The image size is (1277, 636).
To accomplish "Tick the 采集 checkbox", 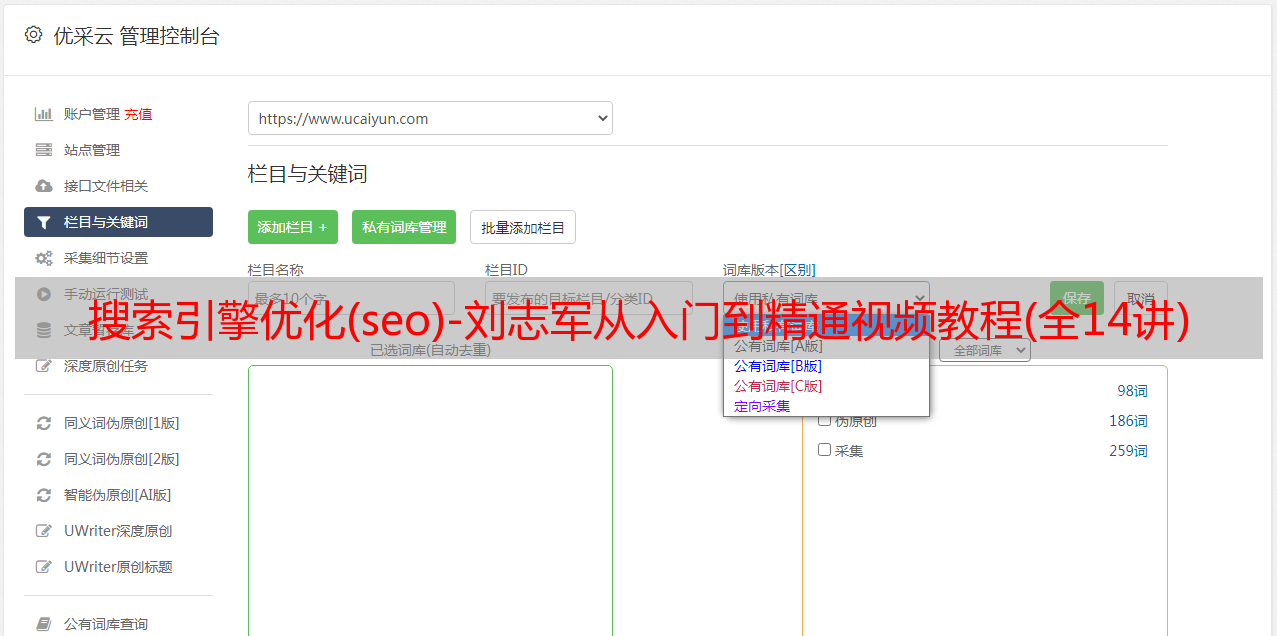I will click(x=825, y=450).
